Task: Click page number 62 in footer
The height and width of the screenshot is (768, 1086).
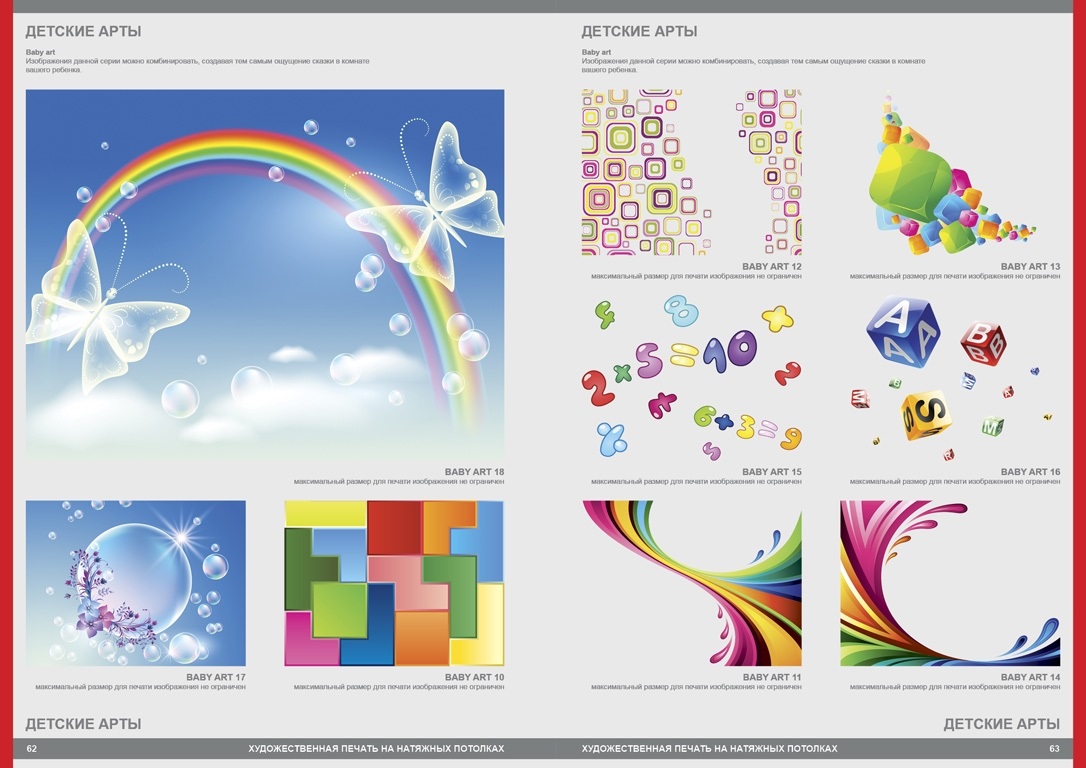Action: pyautogui.click(x=32, y=749)
